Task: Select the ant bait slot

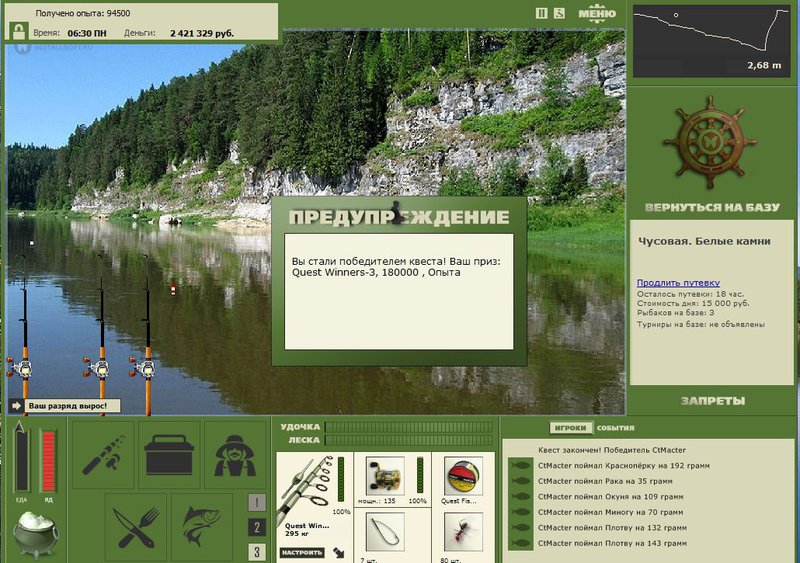Action: [x=463, y=532]
